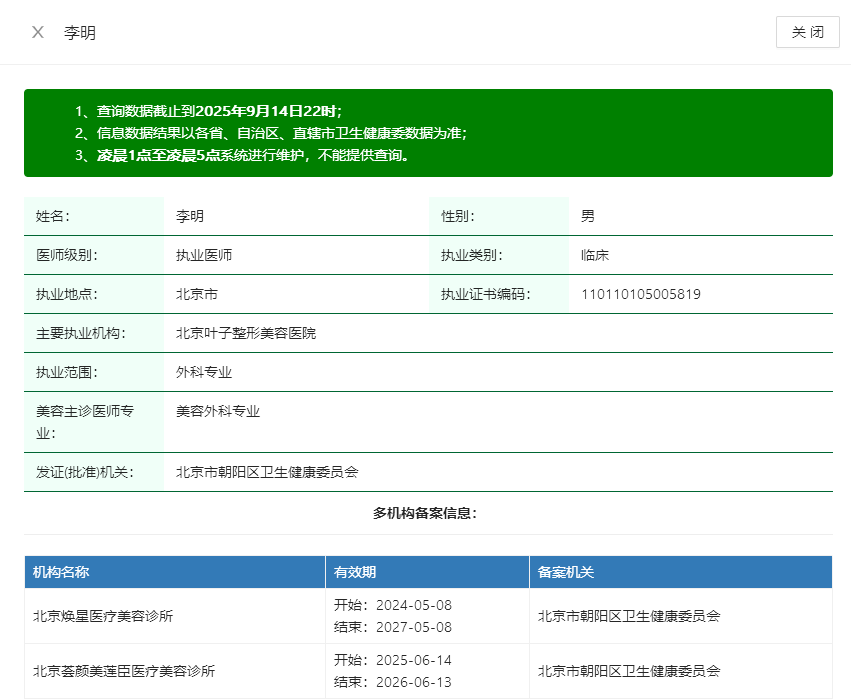Click the X icon beside the 李明 title
The height and width of the screenshot is (699, 851).
coord(38,32)
